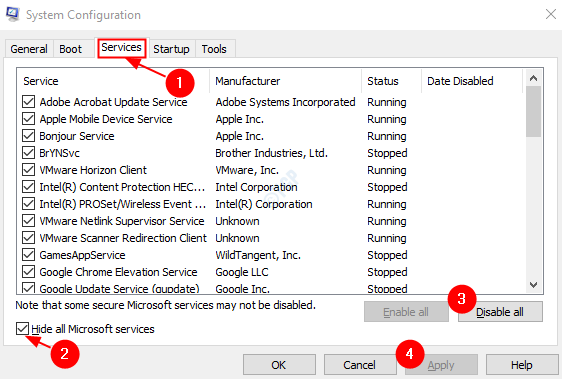The height and width of the screenshot is (379, 562).
Task: Uncheck the GamesAppService checkbox
Action: (28, 255)
